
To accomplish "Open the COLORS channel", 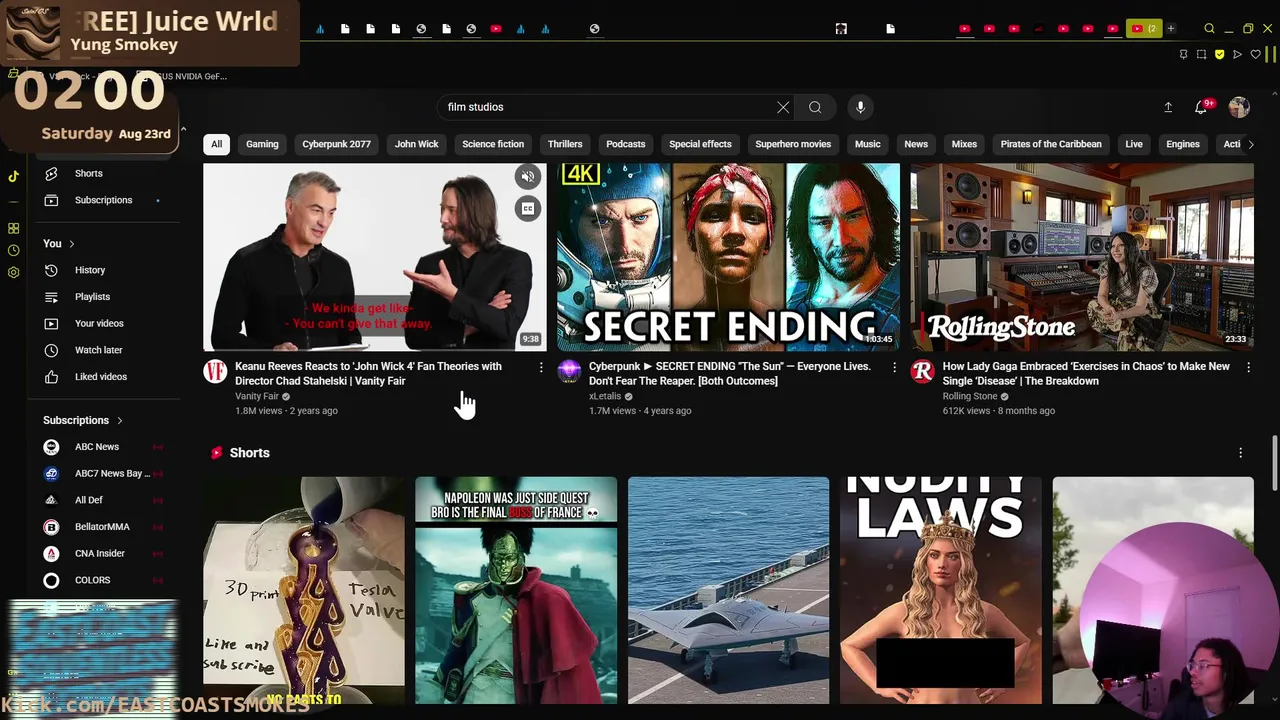I will point(92,580).
